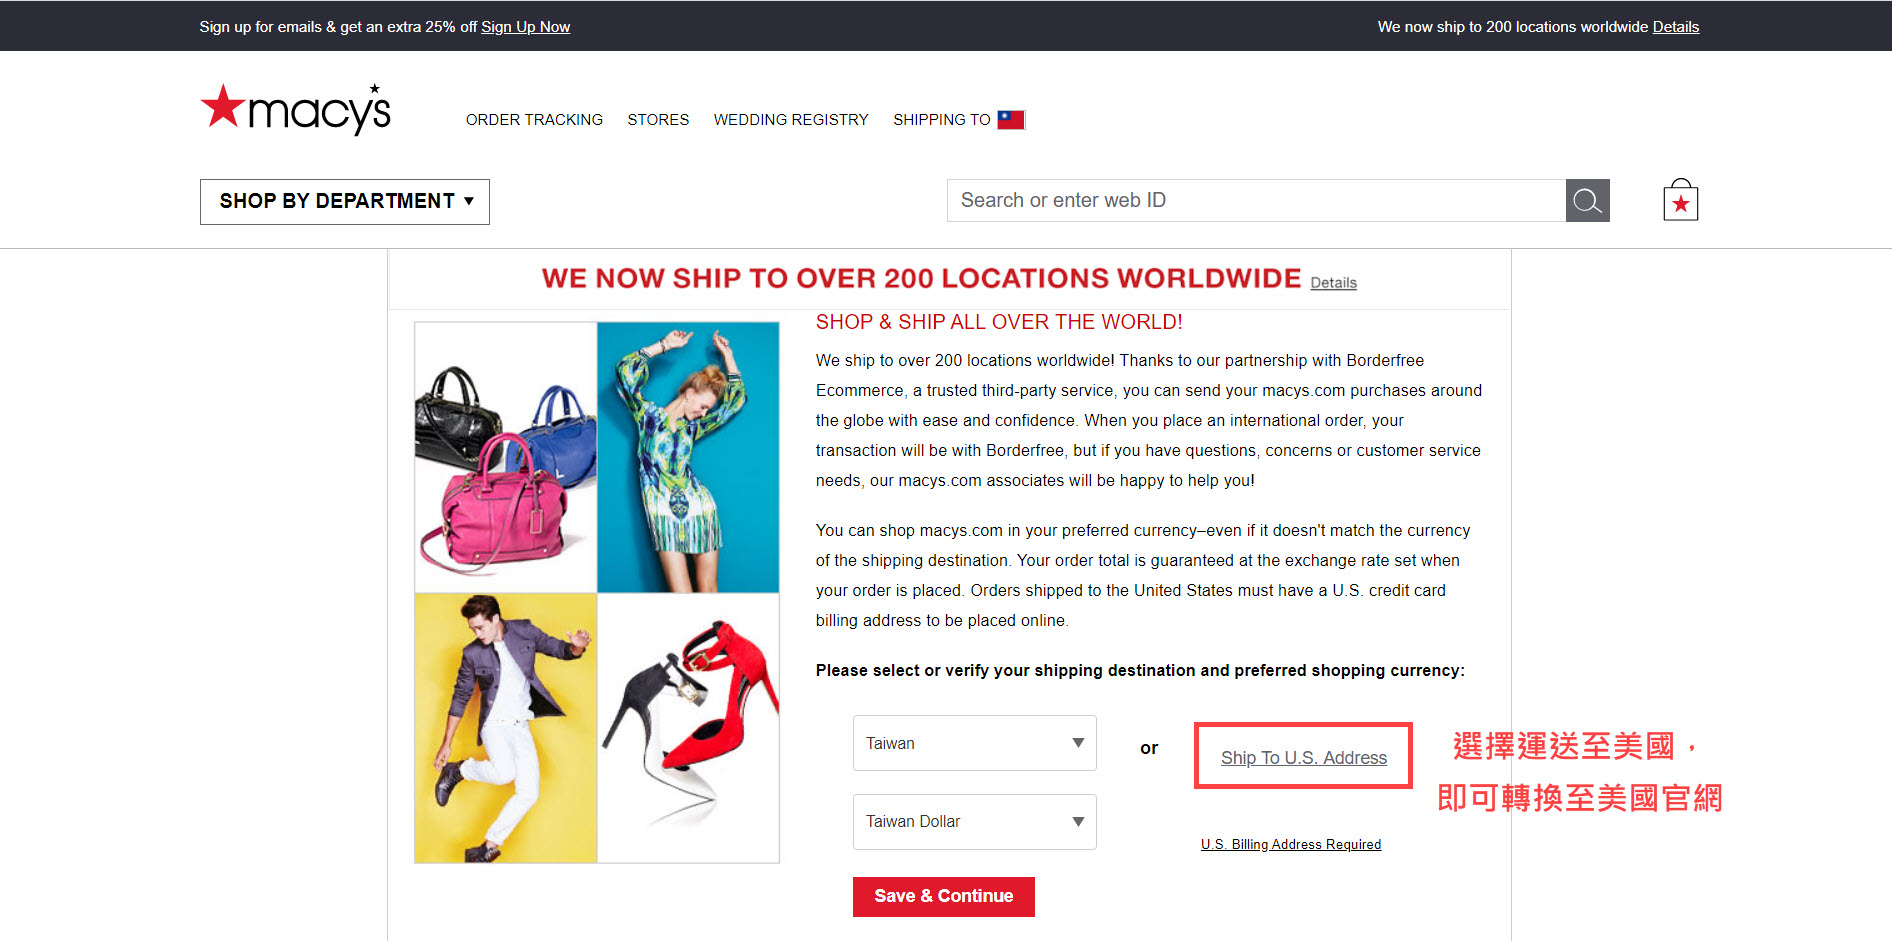Open Details link beside red worldwide headline
This screenshot has height=941, width=1892.
(x=1333, y=283)
